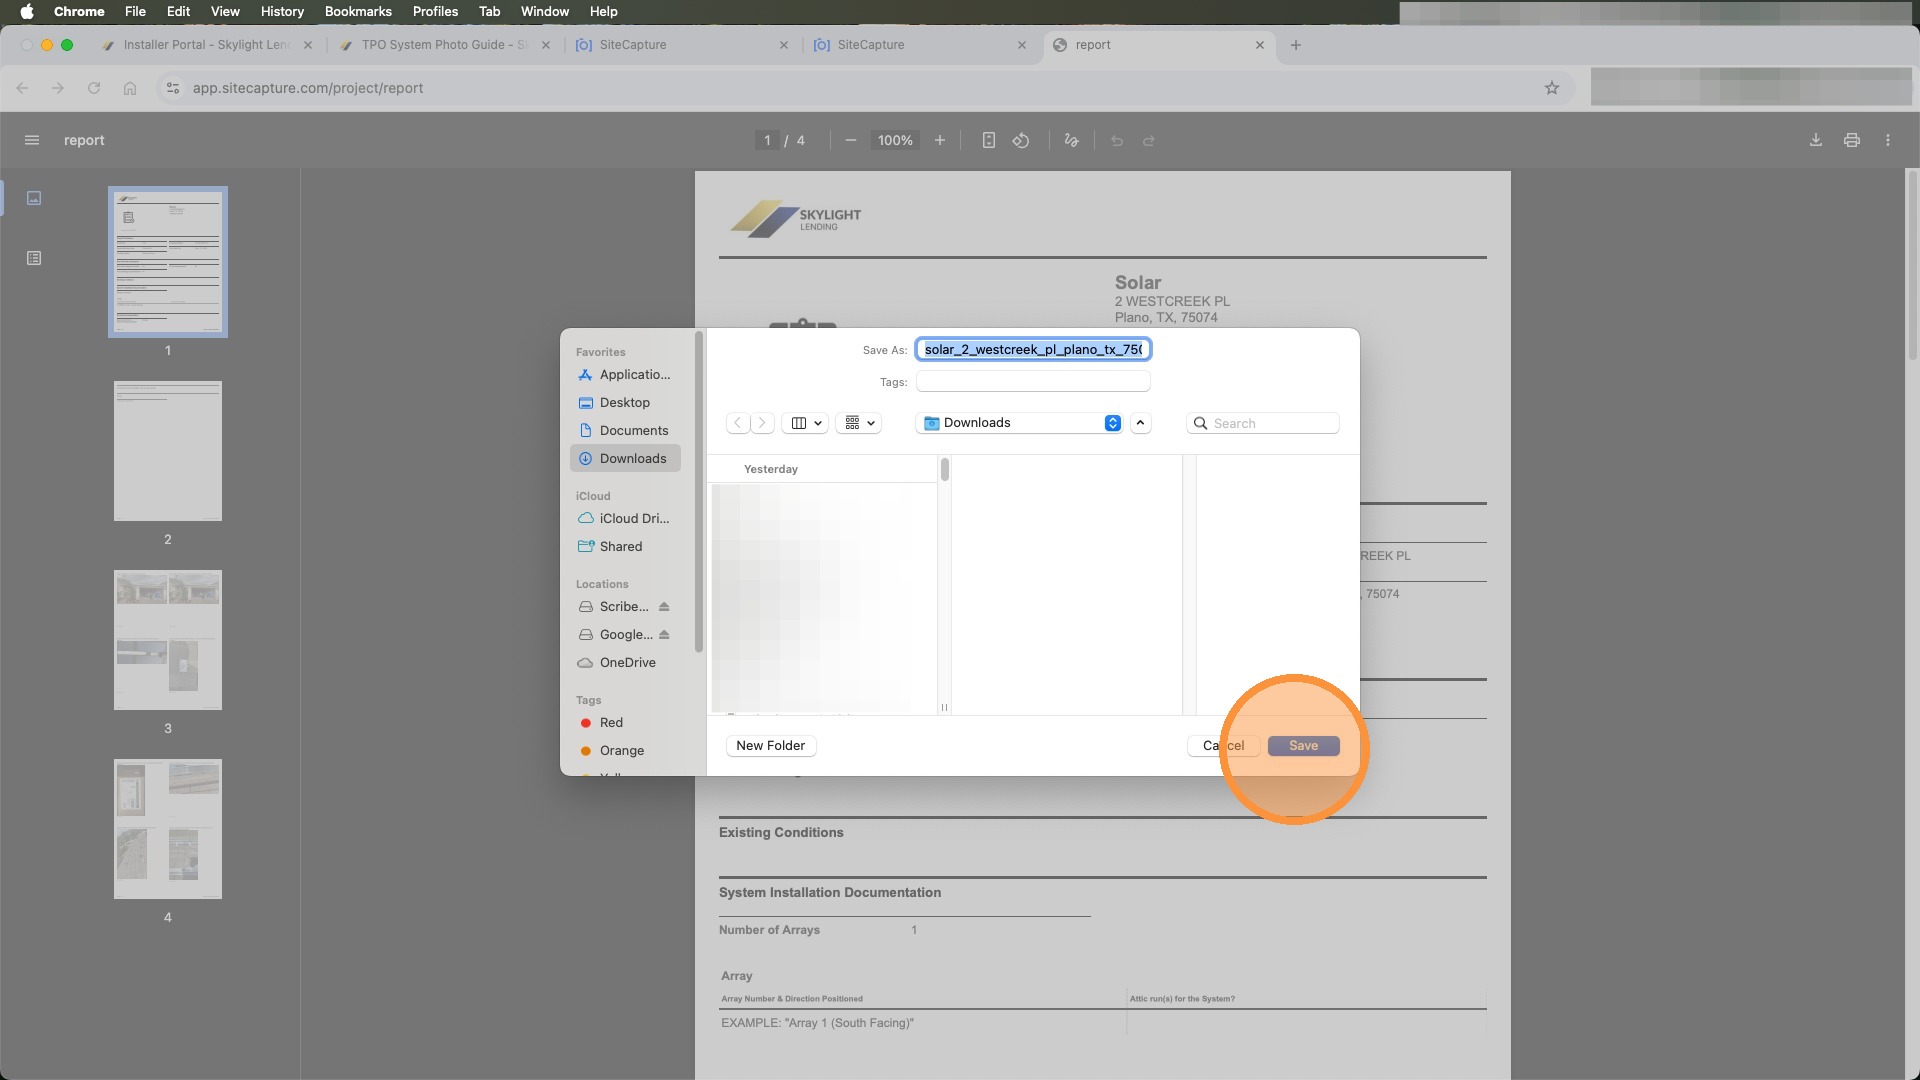Image resolution: width=1920 pixels, height=1080 pixels.
Task: Select Downloads in Favorites sidebar
Action: (x=625, y=459)
